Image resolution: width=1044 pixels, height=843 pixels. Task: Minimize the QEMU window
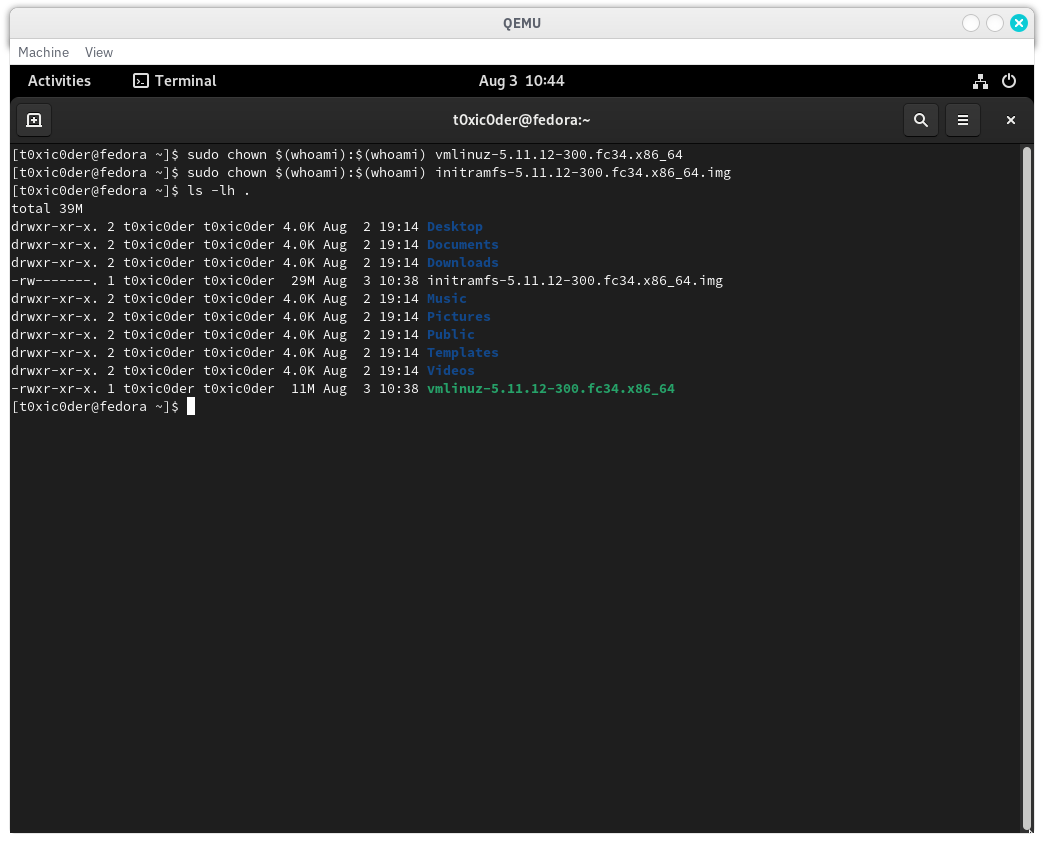point(971,23)
